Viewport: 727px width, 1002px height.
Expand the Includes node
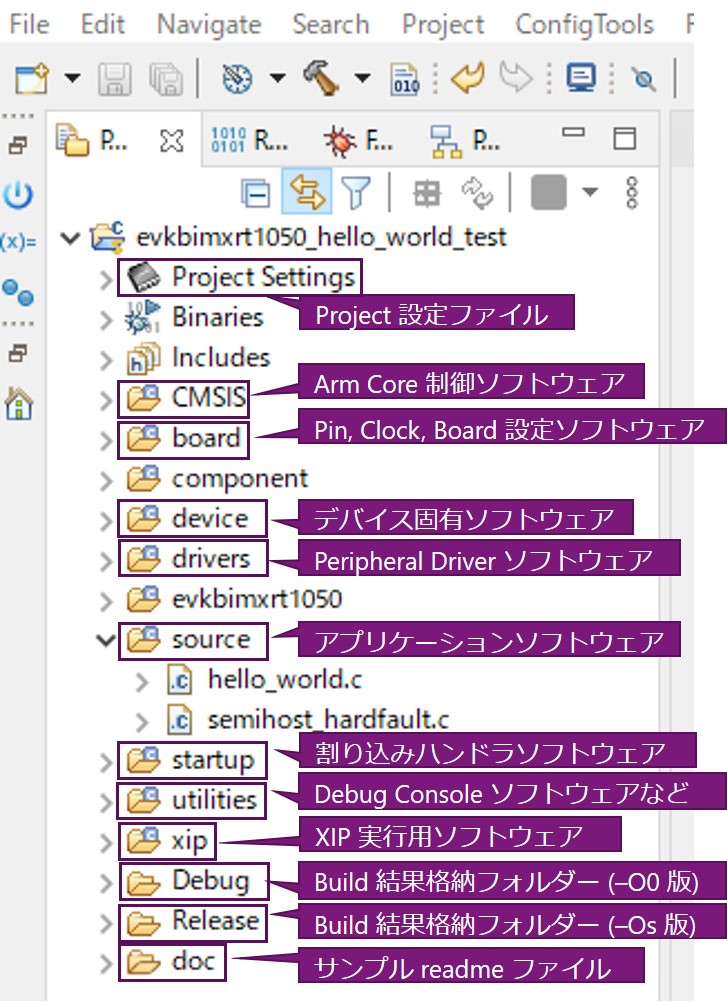click(x=106, y=360)
